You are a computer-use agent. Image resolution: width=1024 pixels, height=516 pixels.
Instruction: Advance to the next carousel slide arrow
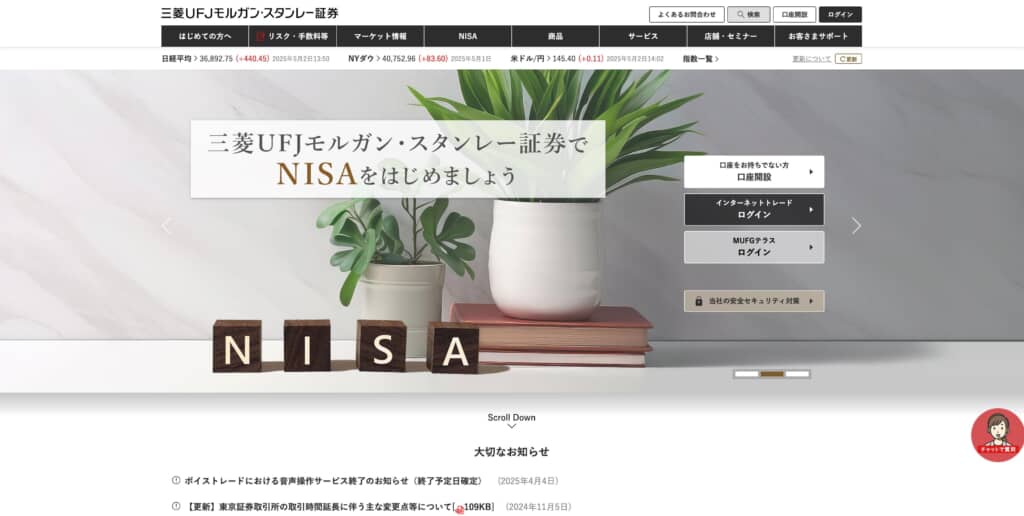[856, 226]
